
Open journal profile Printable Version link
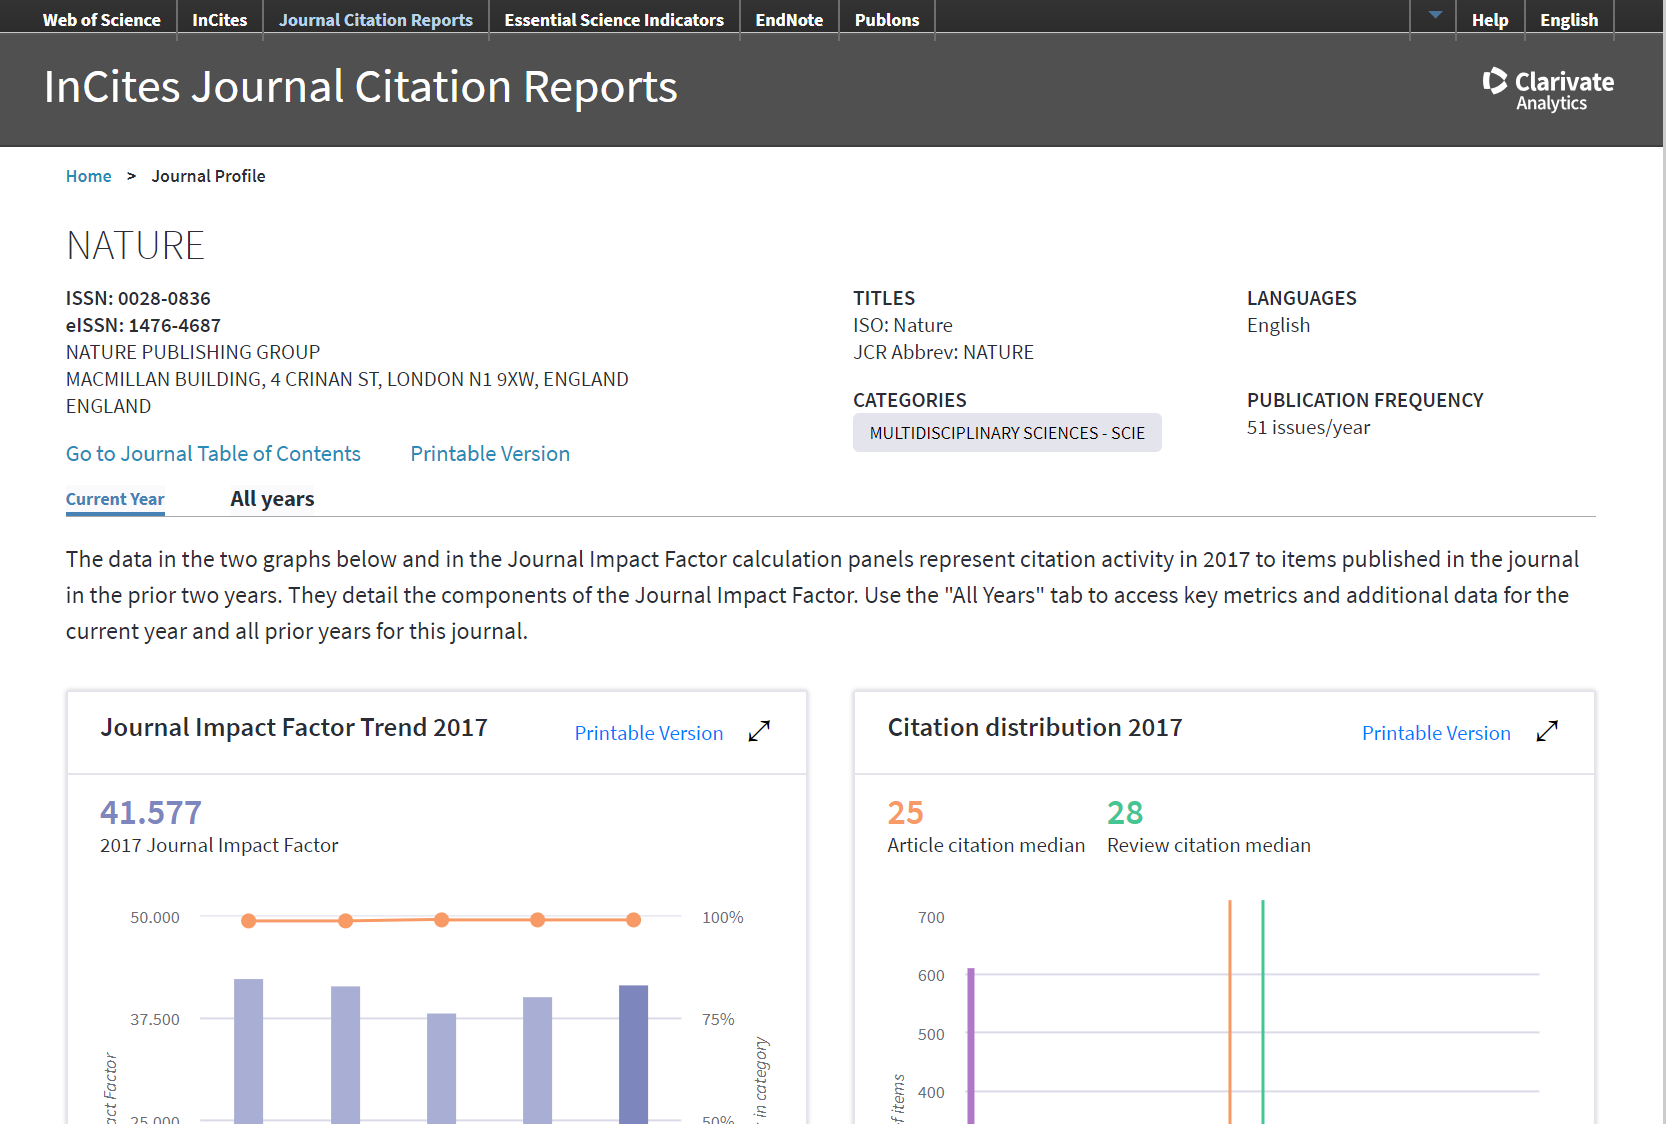pos(490,454)
